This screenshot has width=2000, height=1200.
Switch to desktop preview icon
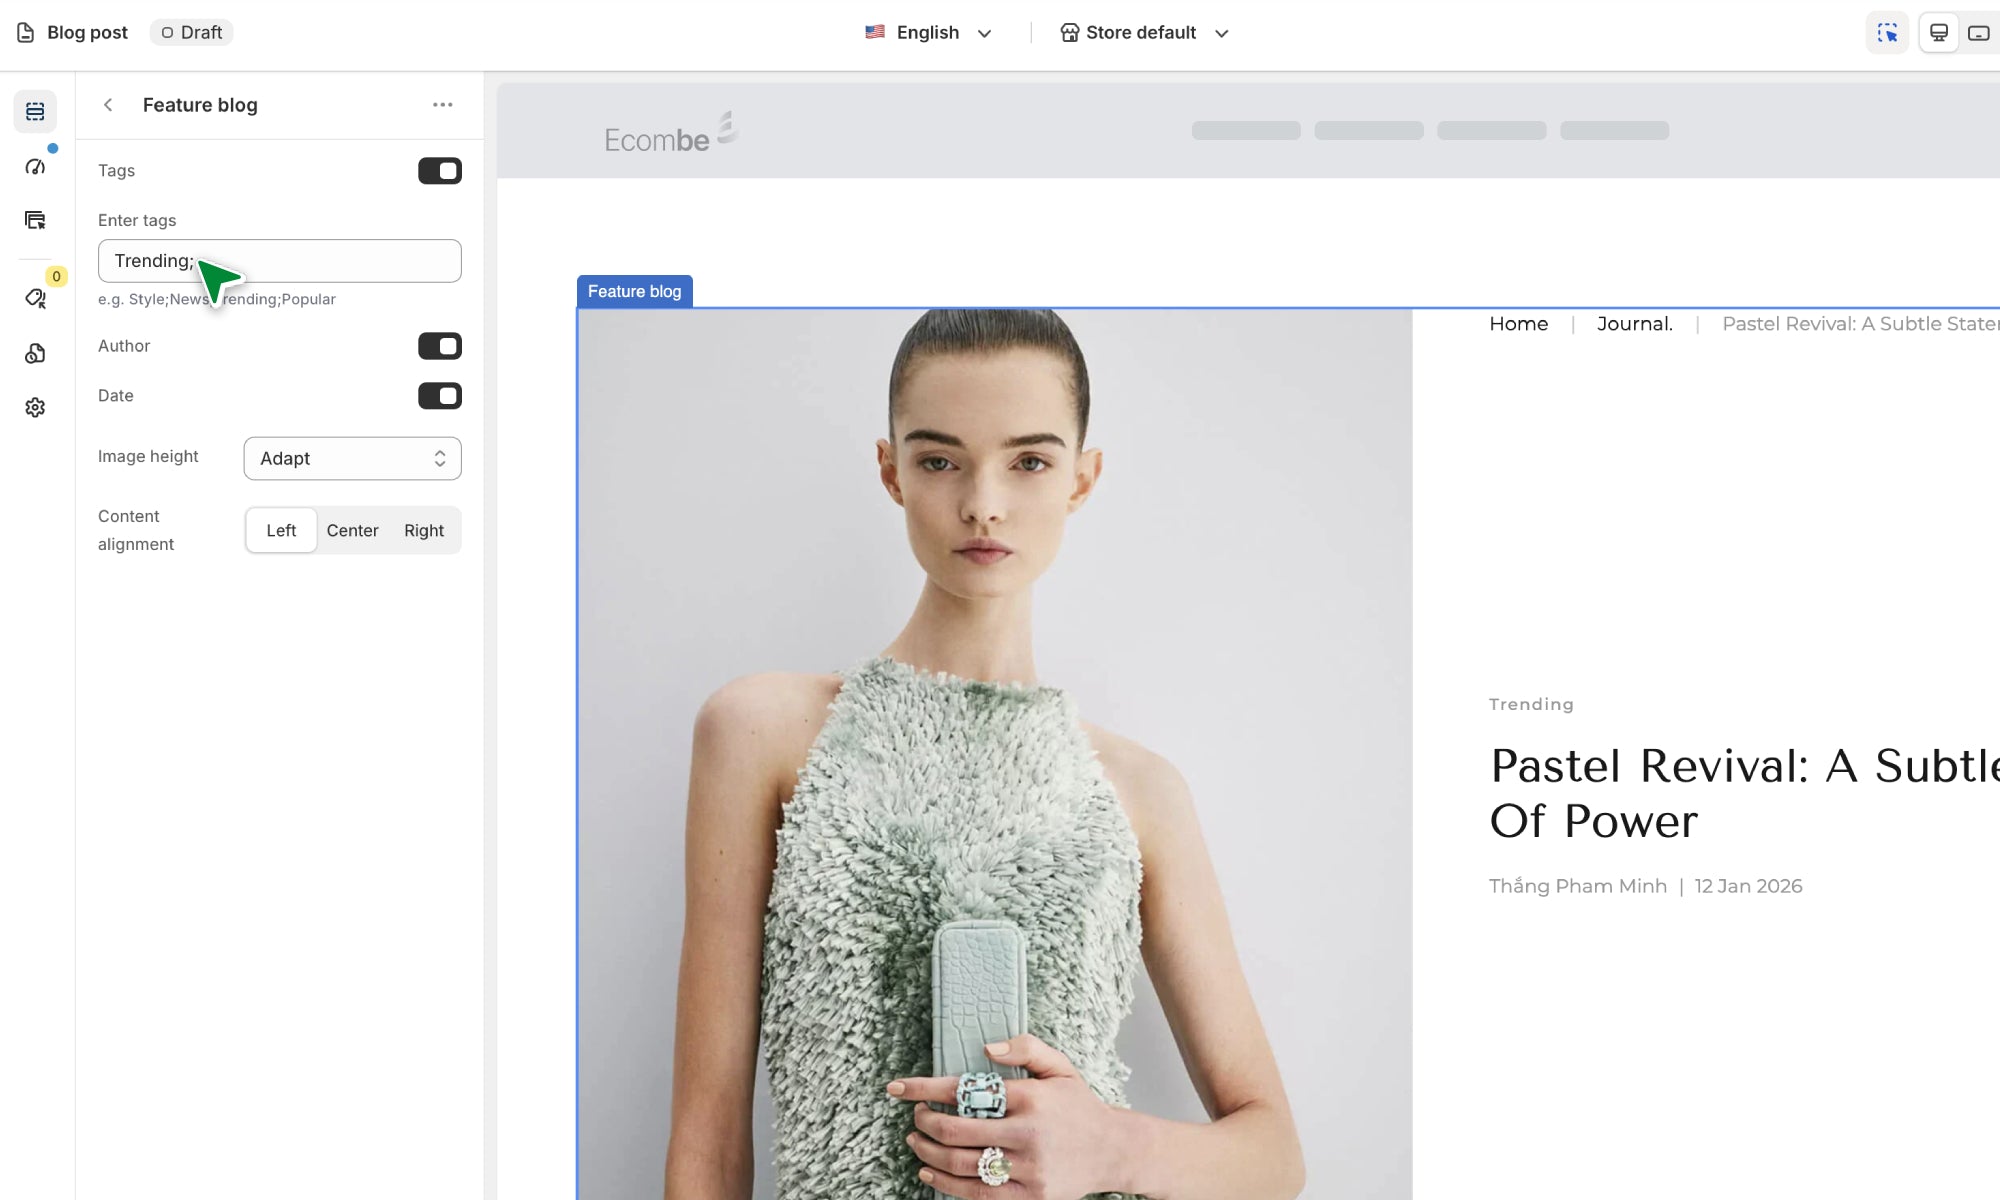[1938, 33]
